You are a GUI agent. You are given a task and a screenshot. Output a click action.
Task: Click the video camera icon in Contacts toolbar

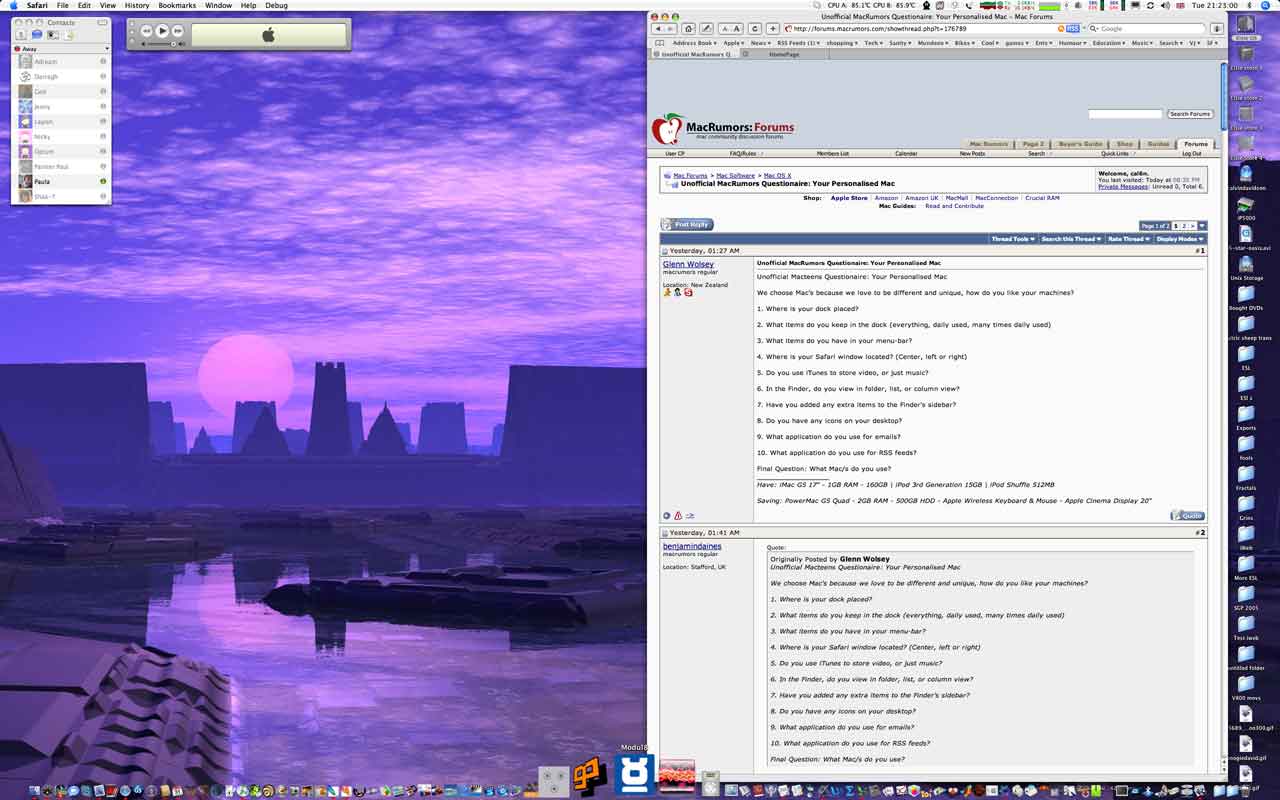pyautogui.click(x=53, y=35)
